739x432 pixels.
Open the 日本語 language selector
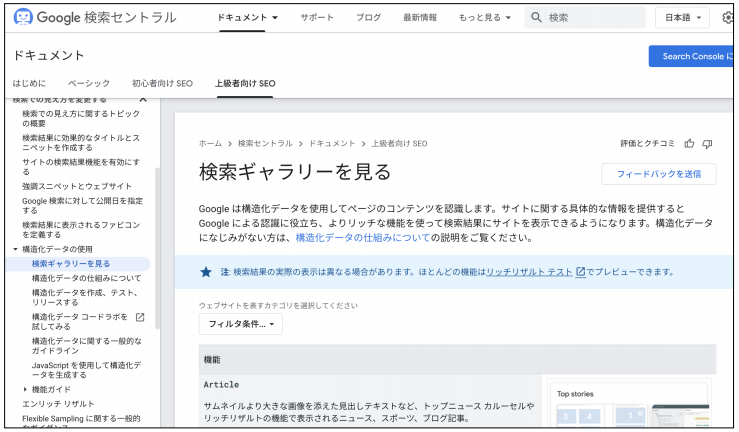pos(682,18)
